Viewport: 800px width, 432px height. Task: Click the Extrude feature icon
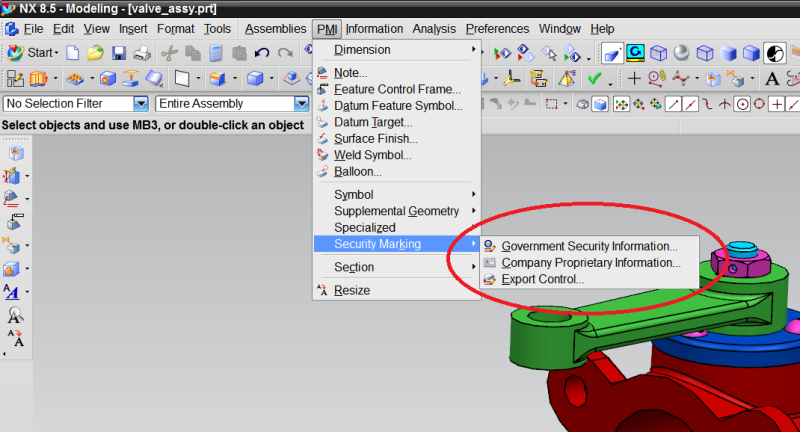coord(38,78)
